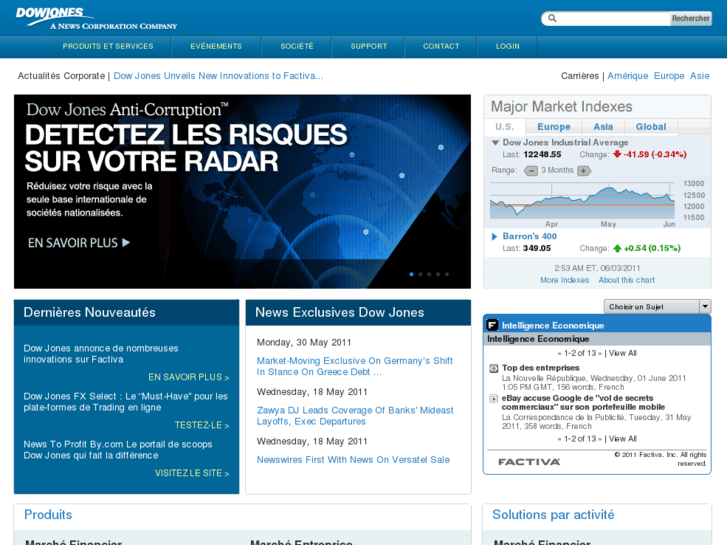The image size is (727, 545).
Task: Open the Login menu item
Action: point(507,46)
